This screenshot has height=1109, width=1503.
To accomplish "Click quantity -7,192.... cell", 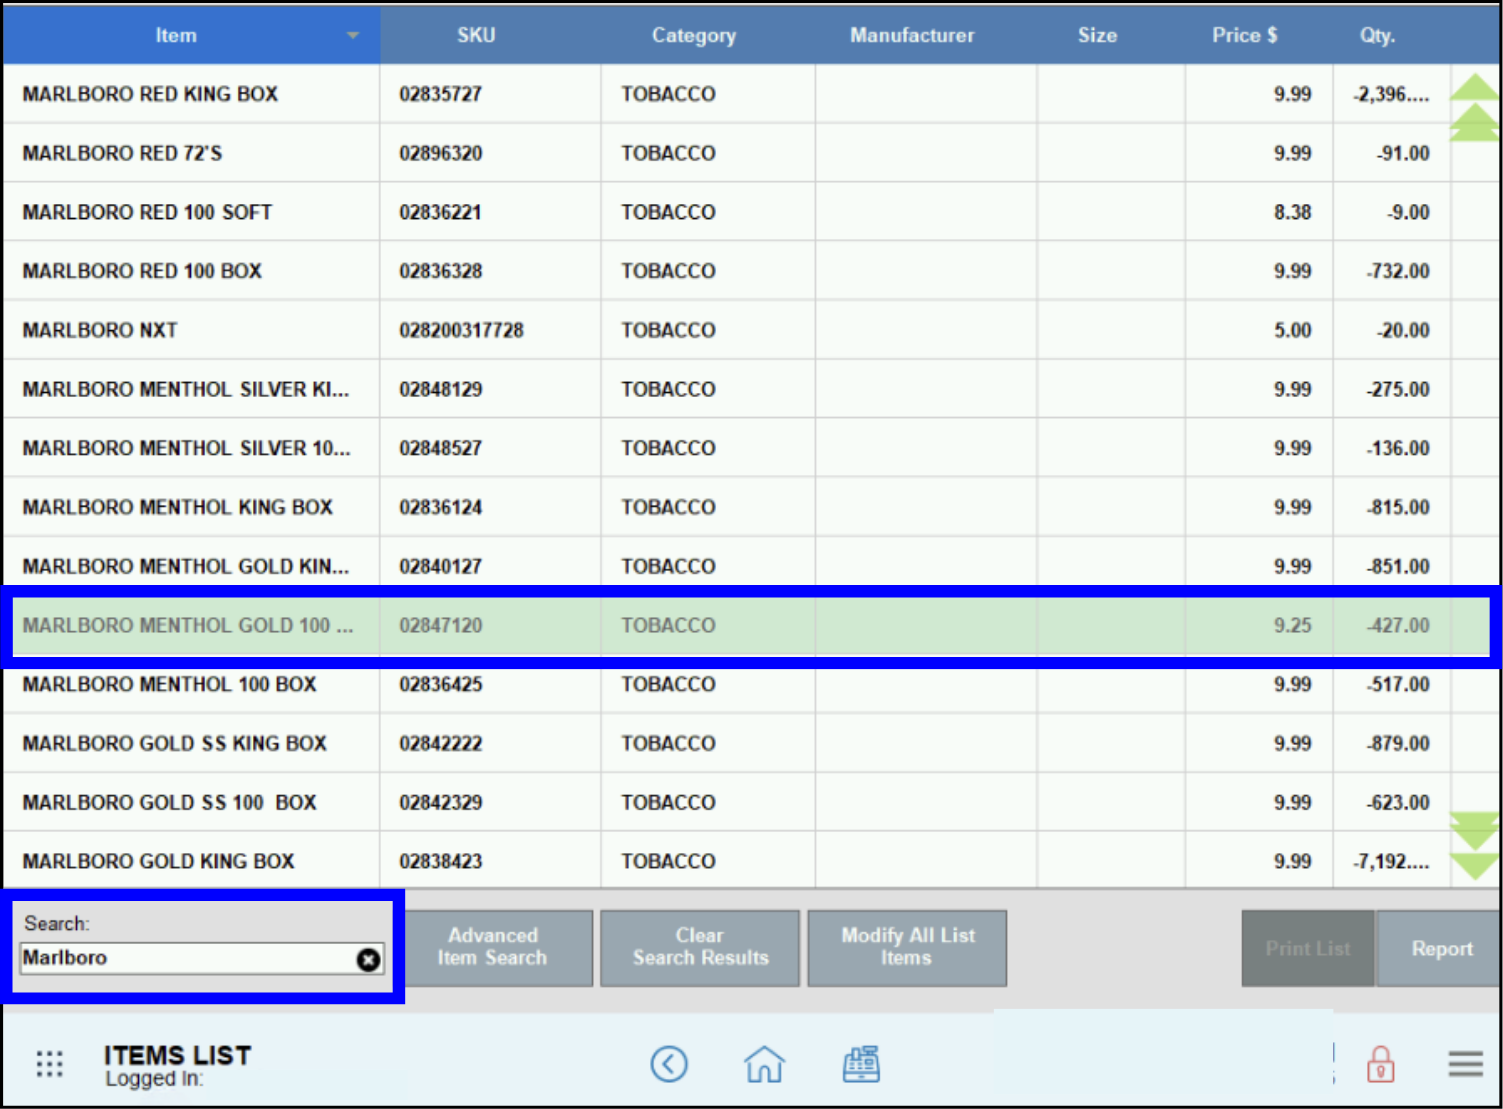I will tap(1391, 861).
